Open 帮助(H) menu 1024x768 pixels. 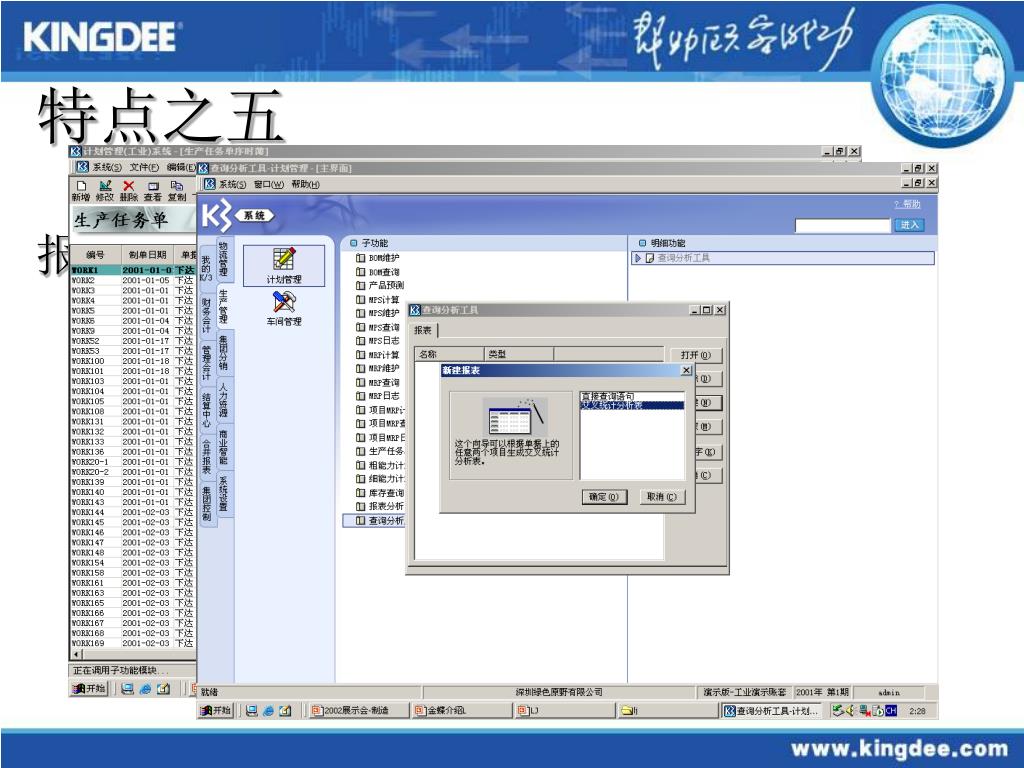[305, 185]
